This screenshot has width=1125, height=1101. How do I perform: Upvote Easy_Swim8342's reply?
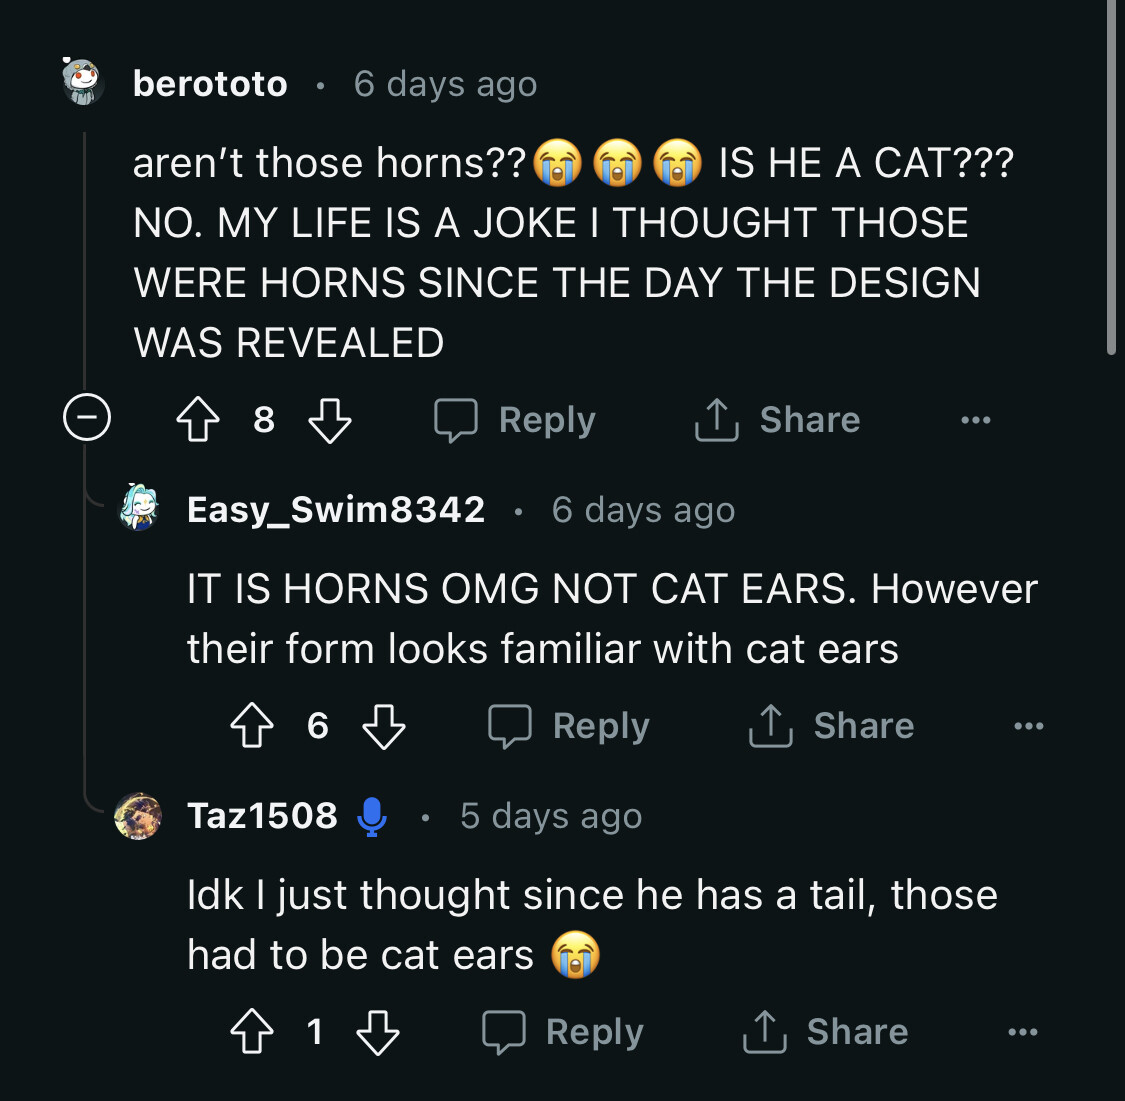click(252, 726)
